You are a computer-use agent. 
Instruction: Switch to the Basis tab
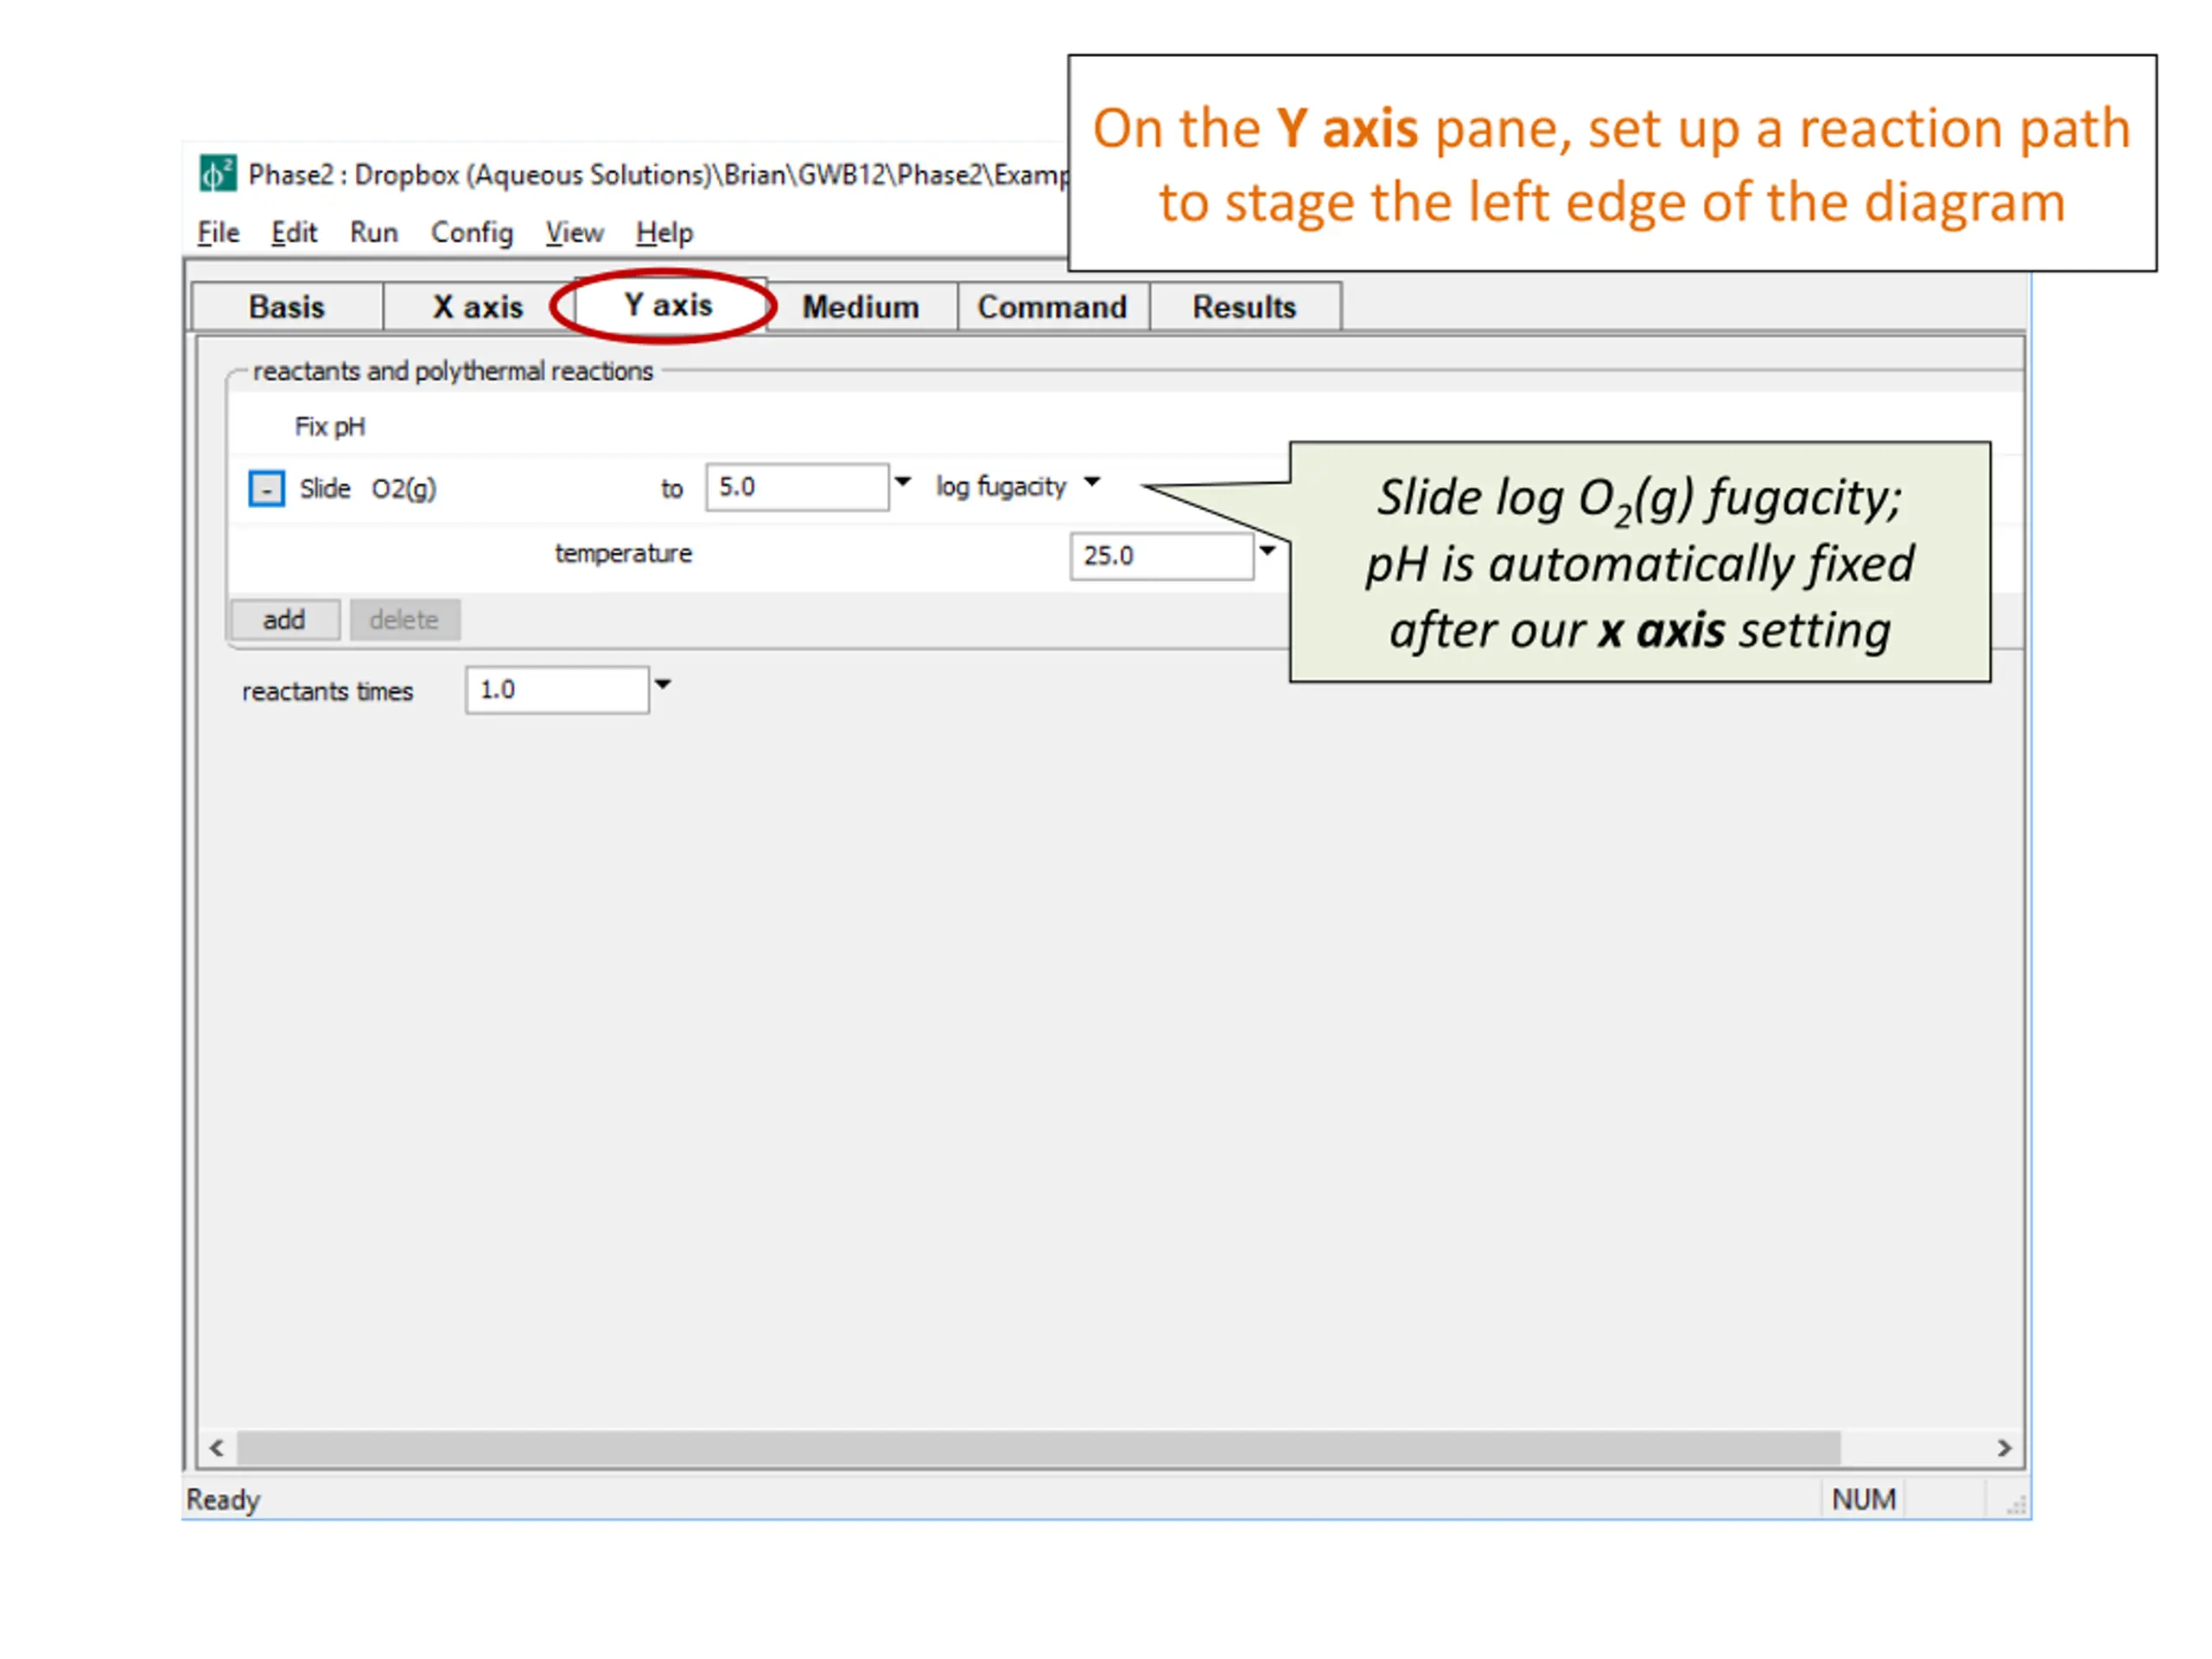click(287, 307)
